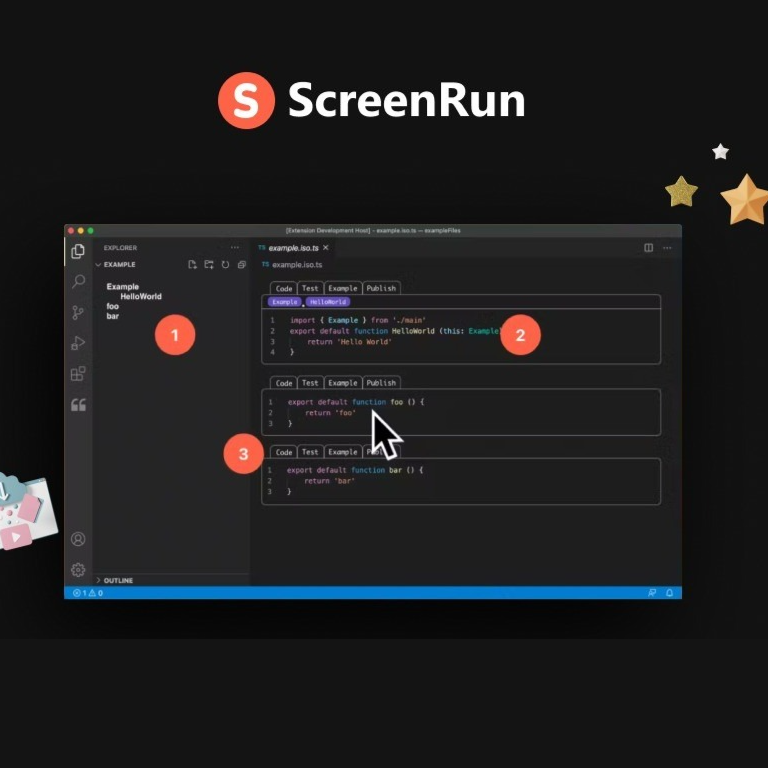Collapse all folders in Explorer
The height and width of the screenshot is (768, 768).
pyautogui.click(x=241, y=264)
